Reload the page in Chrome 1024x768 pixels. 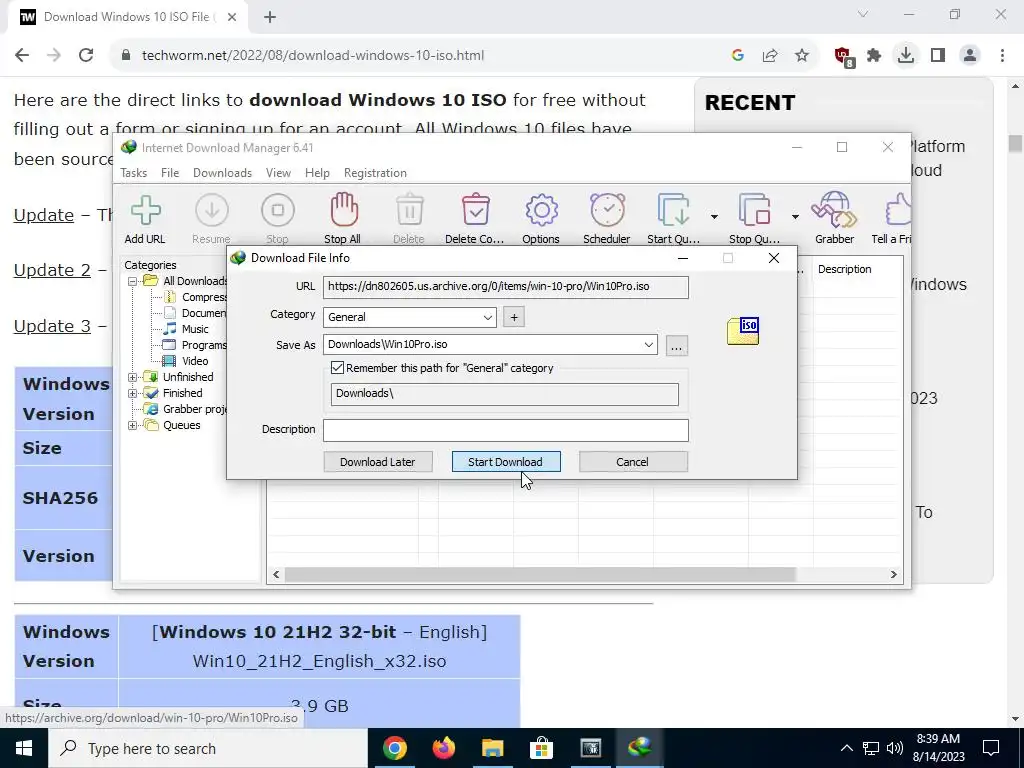(x=86, y=56)
